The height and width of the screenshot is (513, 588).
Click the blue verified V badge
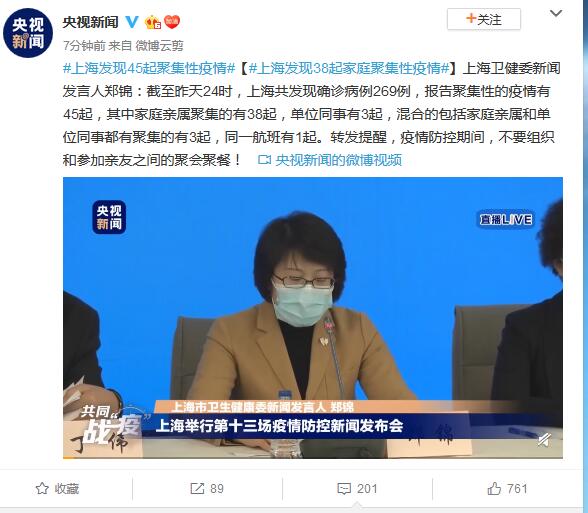click(132, 22)
